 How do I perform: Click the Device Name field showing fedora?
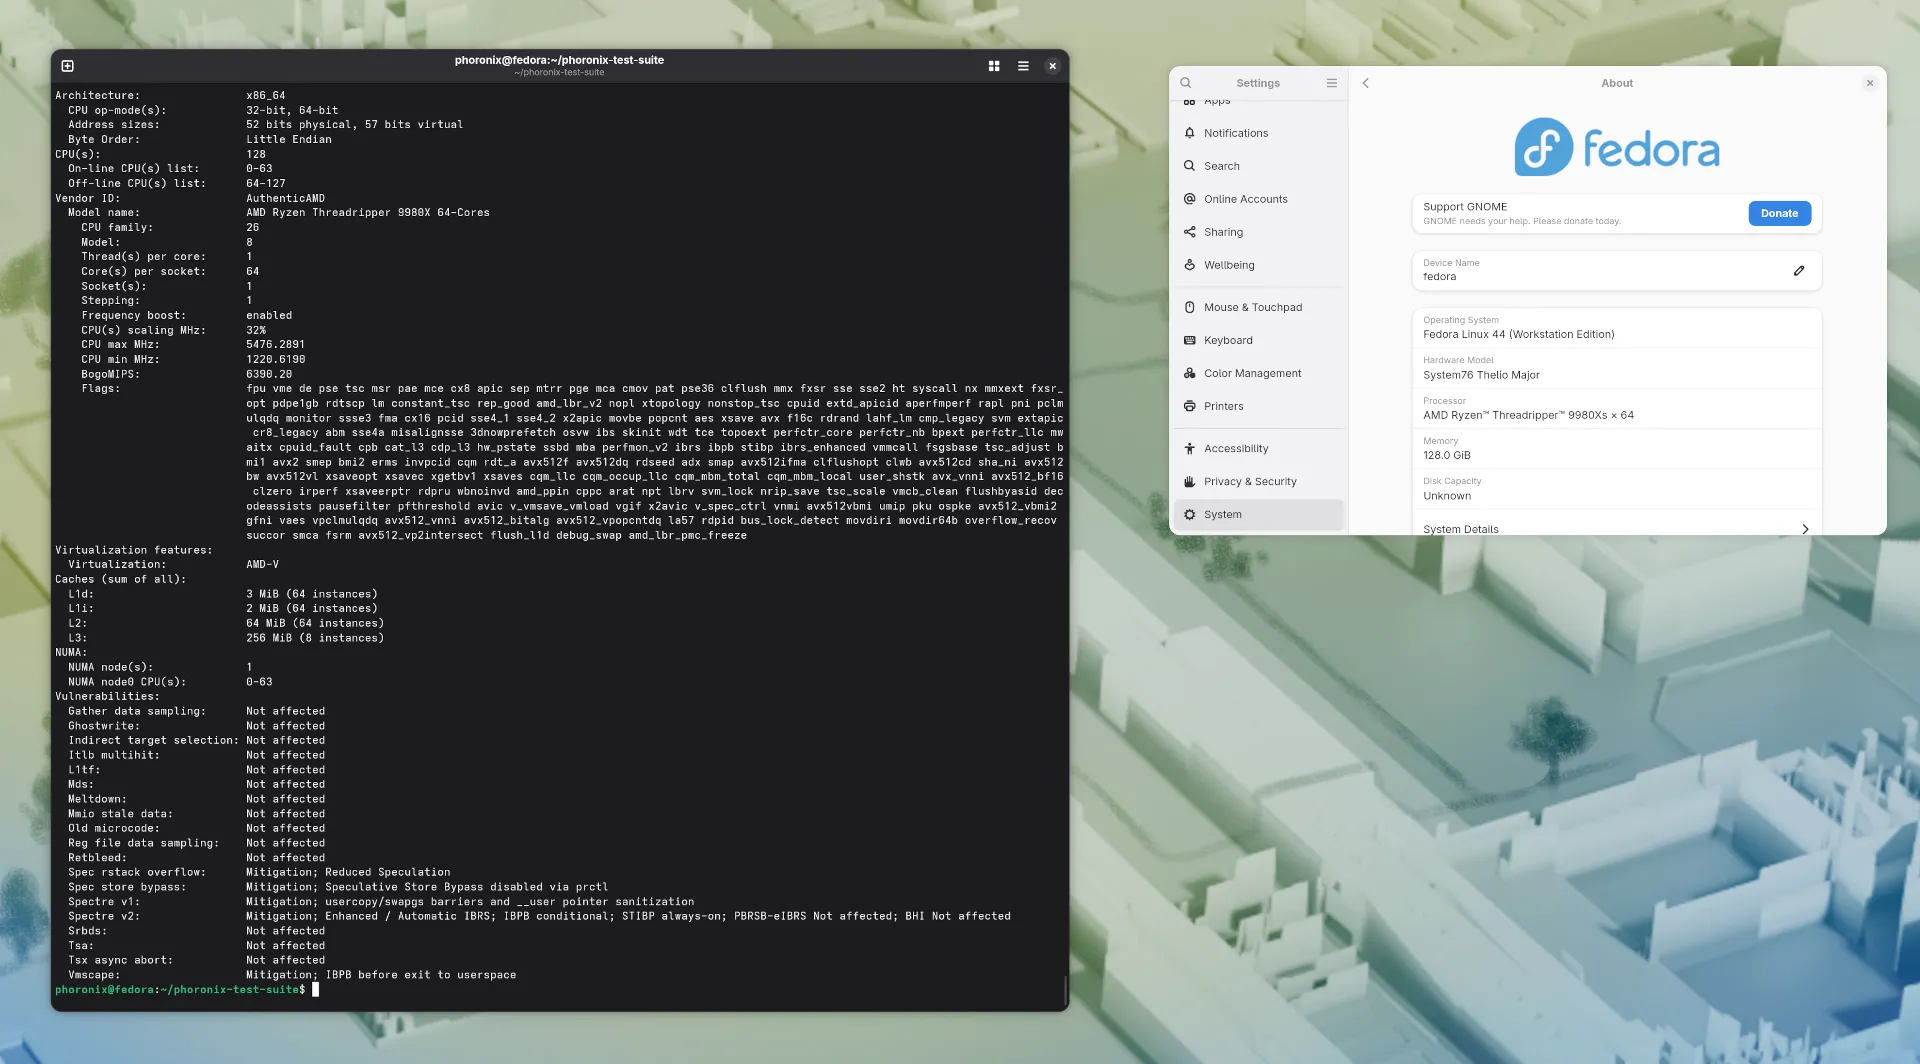click(1616, 270)
